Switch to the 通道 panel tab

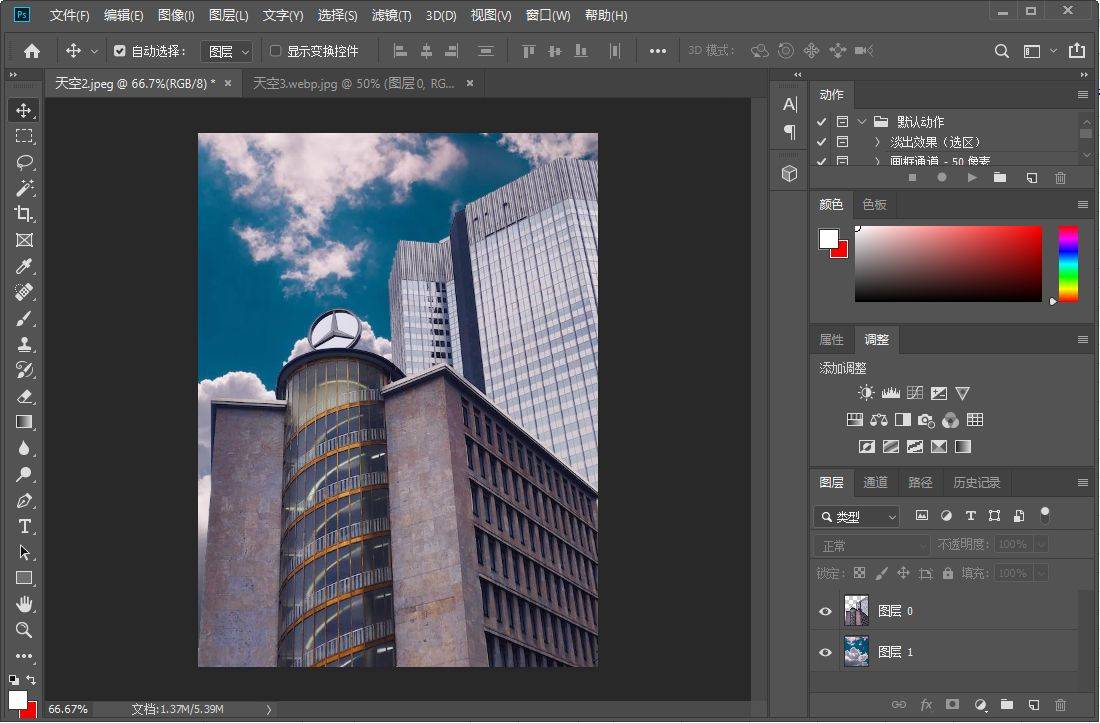click(875, 482)
